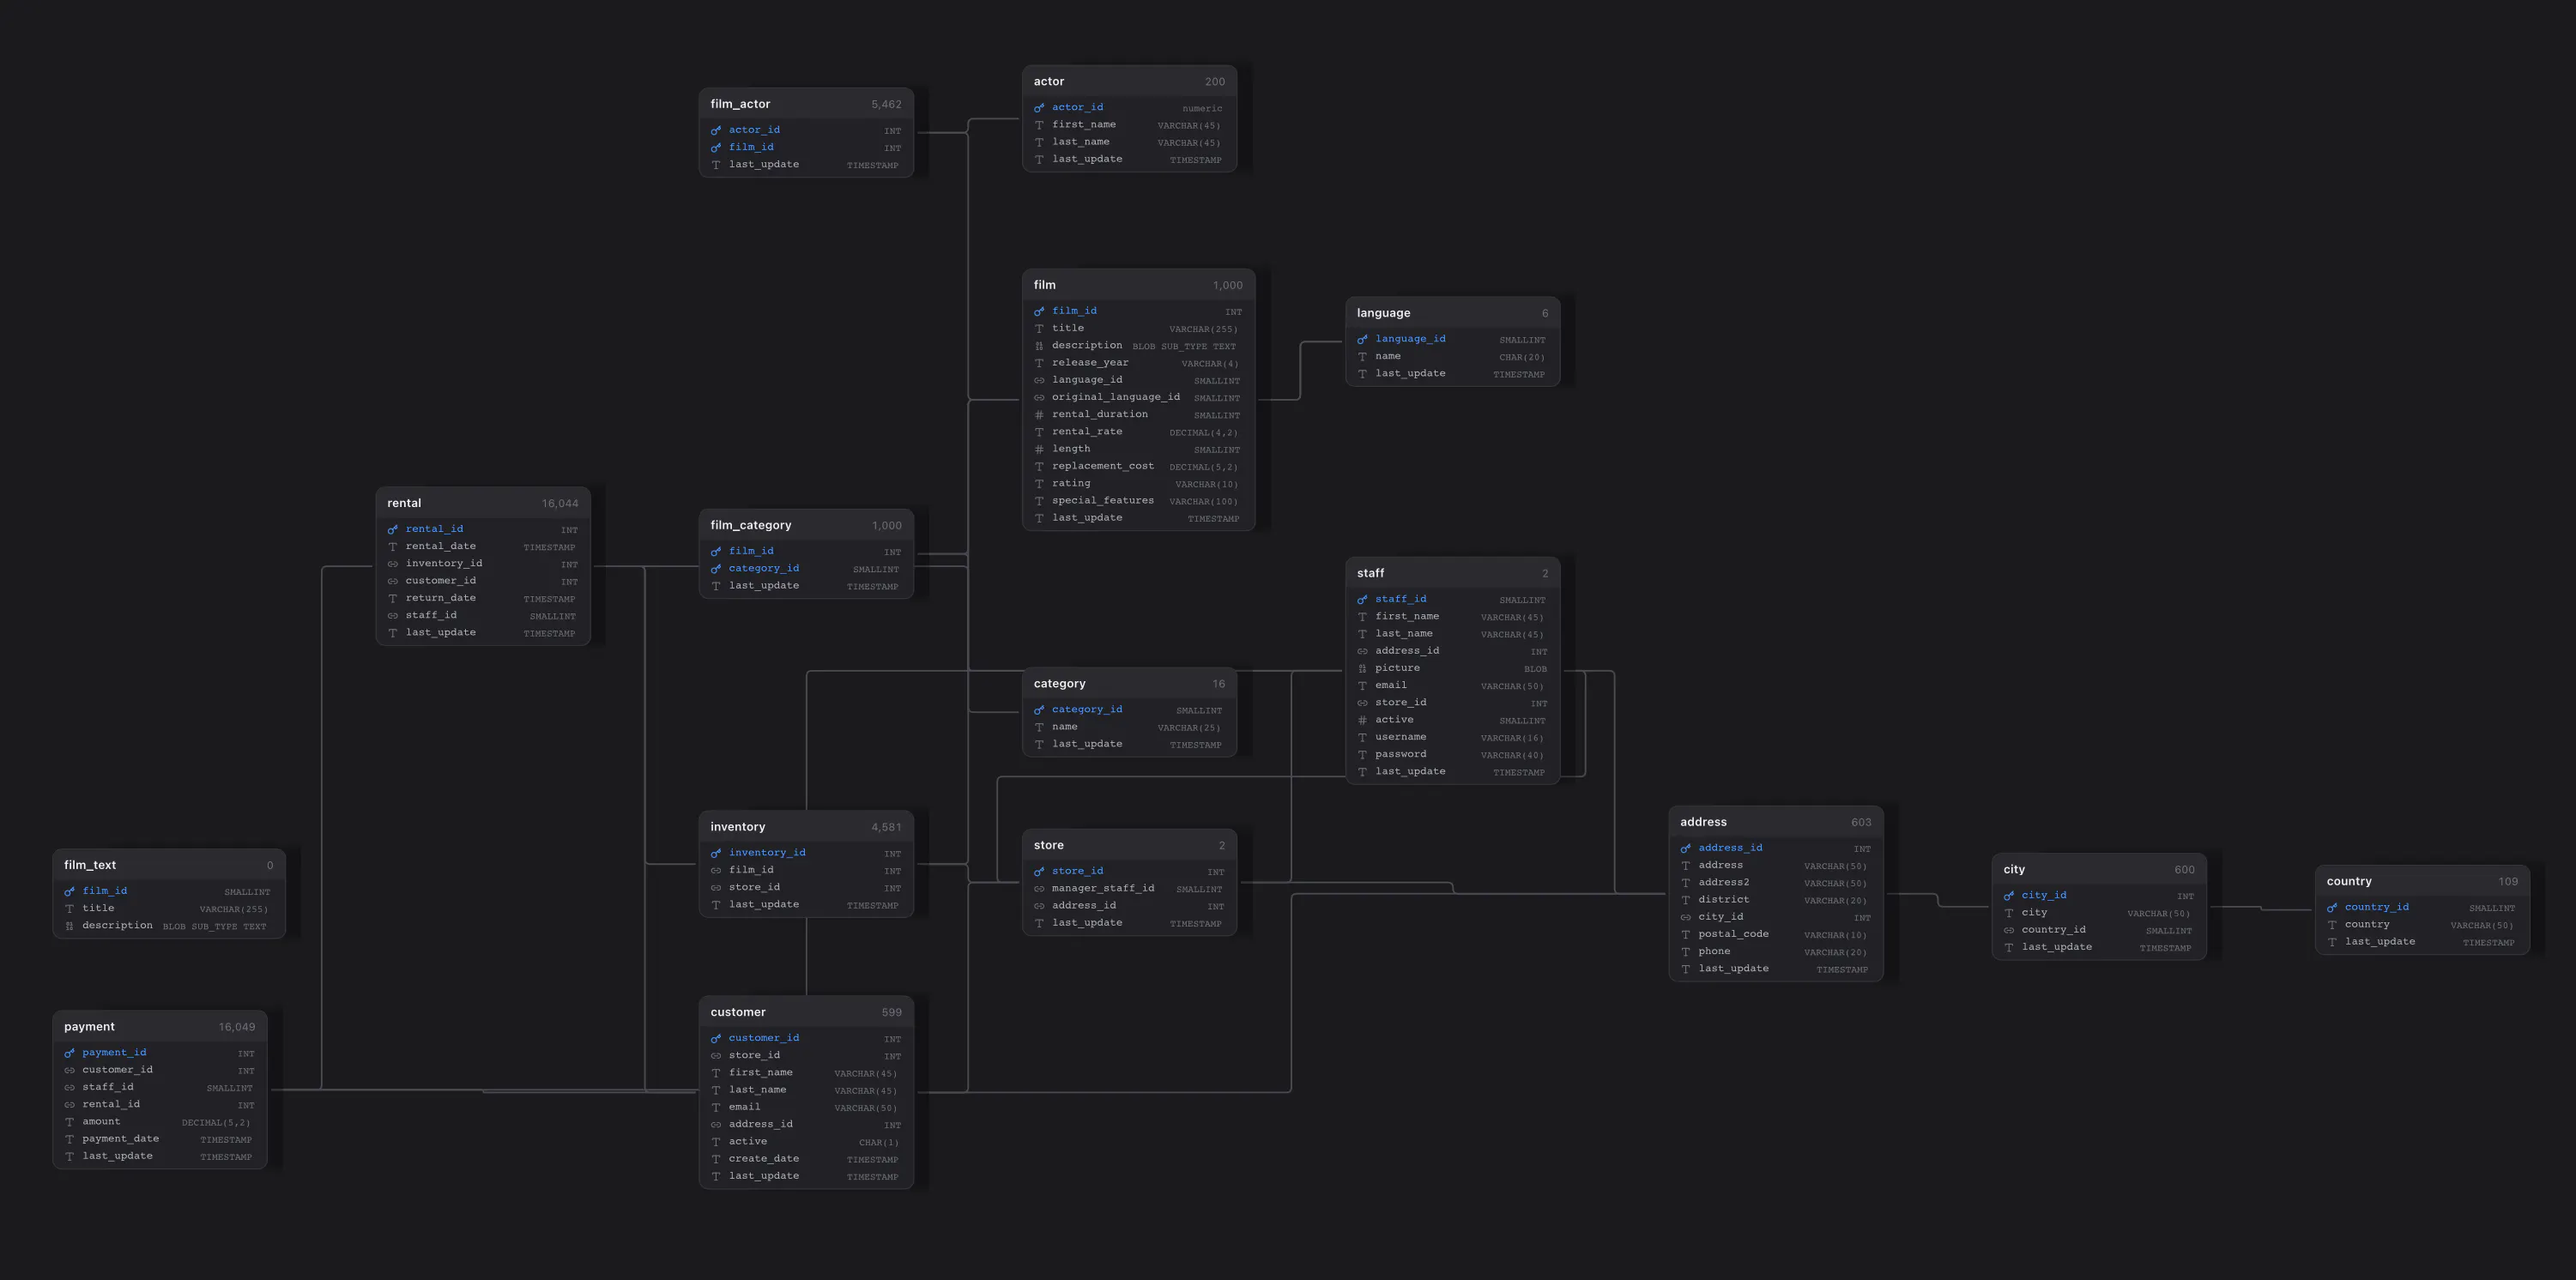
Task: Click the link icon beside original_language_id
Action: [x=1039, y=397]
